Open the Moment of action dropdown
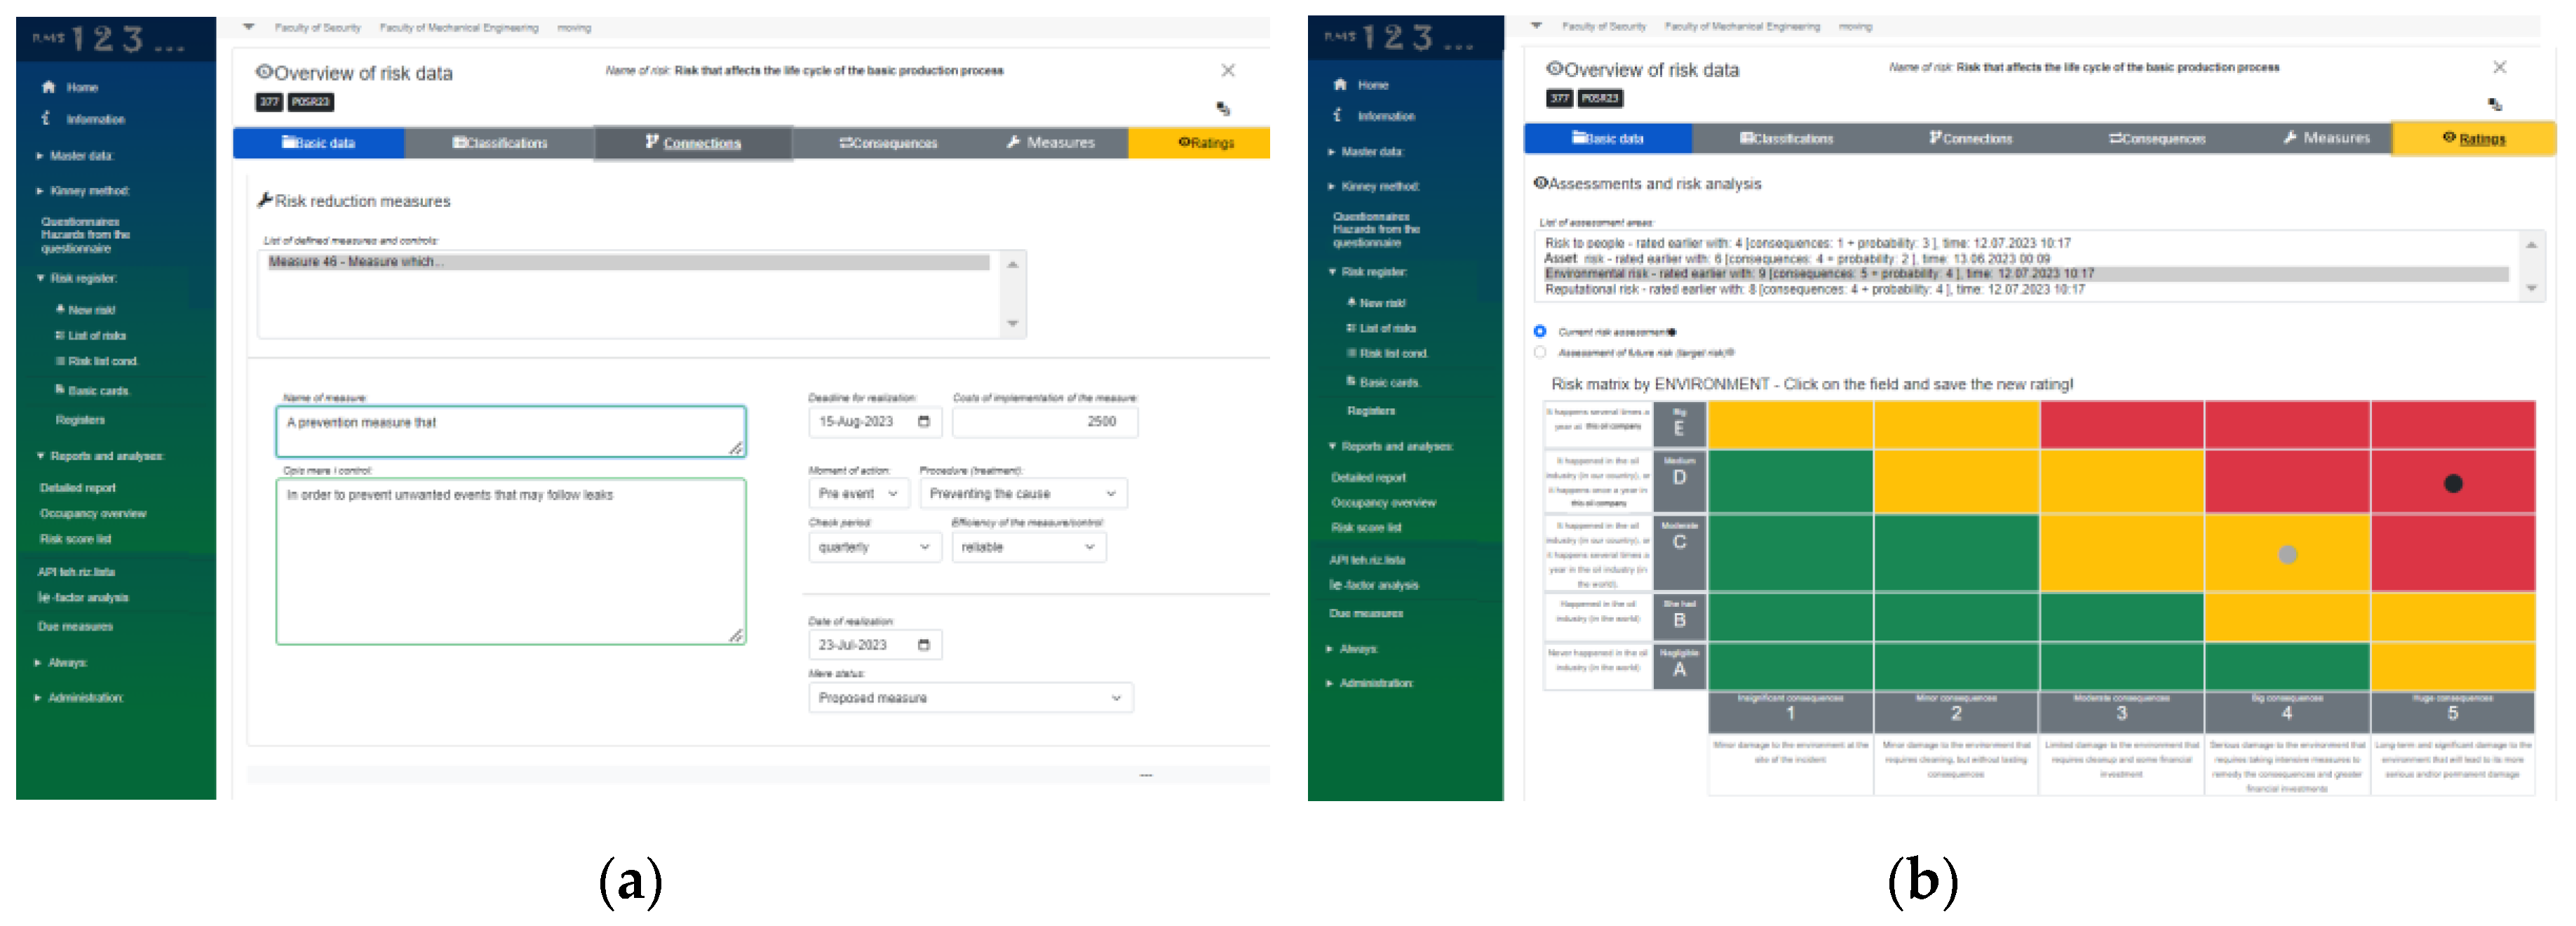Viewport: 2576px width, 926px height. 858,493
